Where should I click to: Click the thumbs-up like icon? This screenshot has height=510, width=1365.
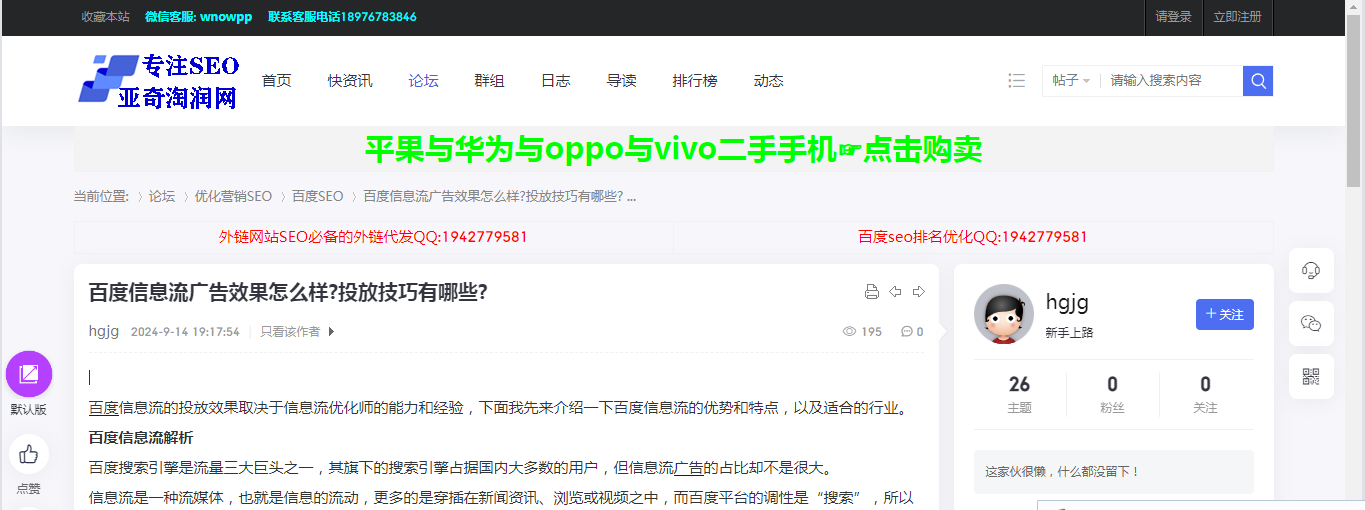pyautogui.click(x=29, y=455)
